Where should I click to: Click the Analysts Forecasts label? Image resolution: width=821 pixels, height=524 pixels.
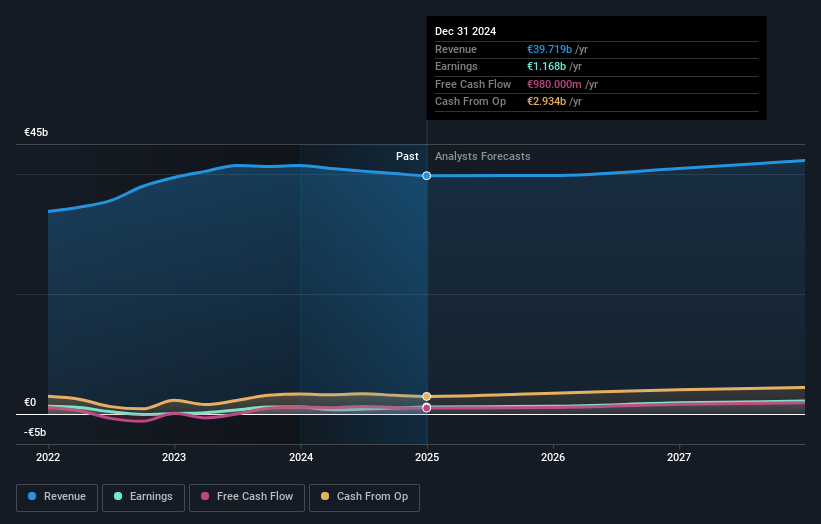pos(483,157)
